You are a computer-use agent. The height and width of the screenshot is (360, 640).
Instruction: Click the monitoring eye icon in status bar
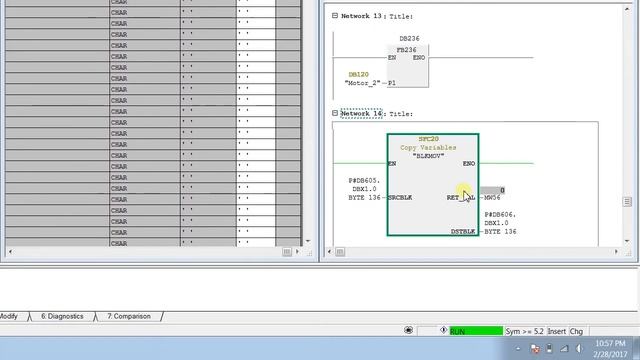[x=408, y=330]
